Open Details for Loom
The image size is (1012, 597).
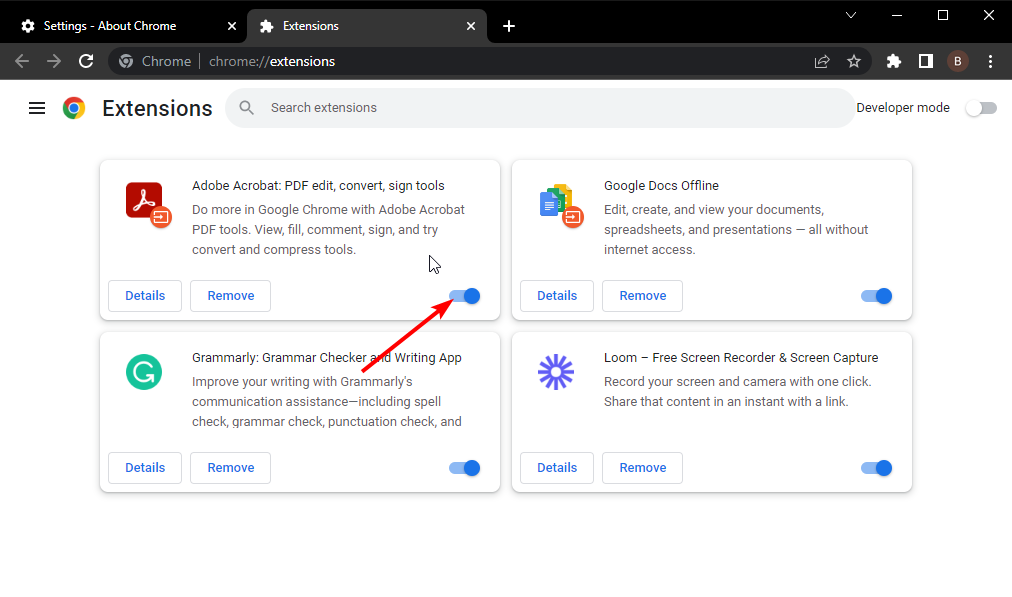[x=557, y=468]
